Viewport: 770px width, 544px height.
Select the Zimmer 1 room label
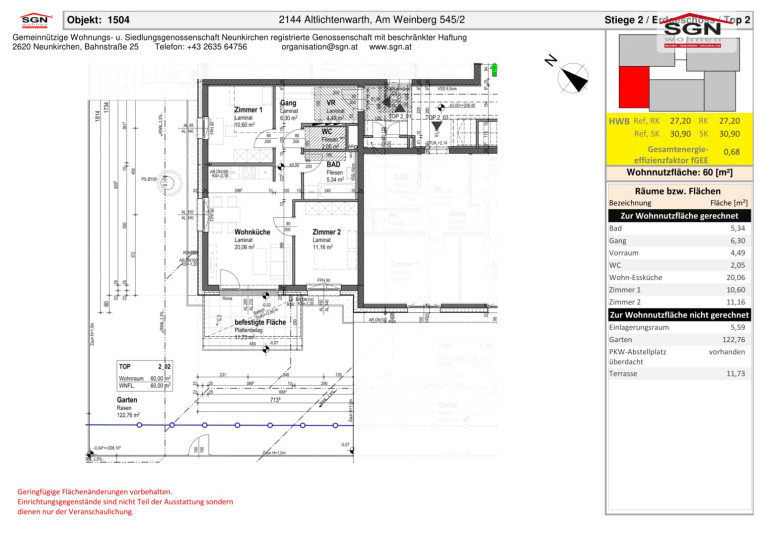248,110
